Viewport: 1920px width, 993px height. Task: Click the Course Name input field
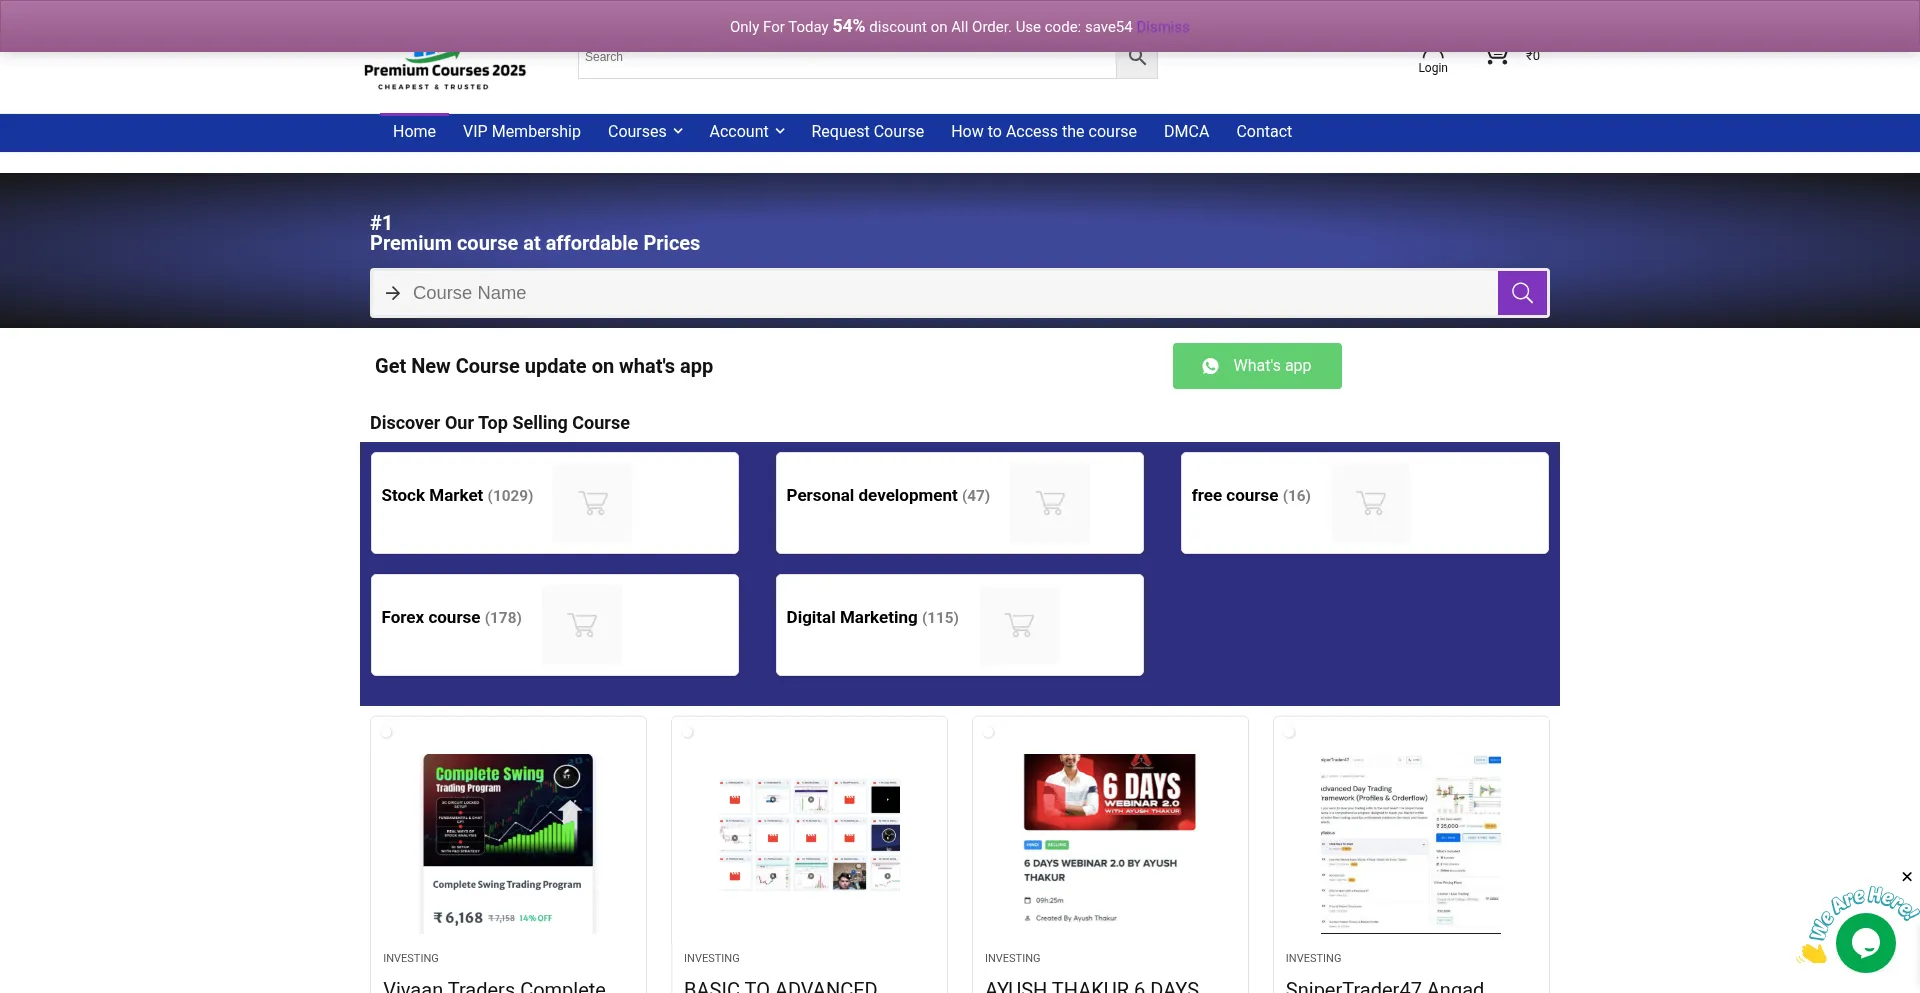pos(940,293)
